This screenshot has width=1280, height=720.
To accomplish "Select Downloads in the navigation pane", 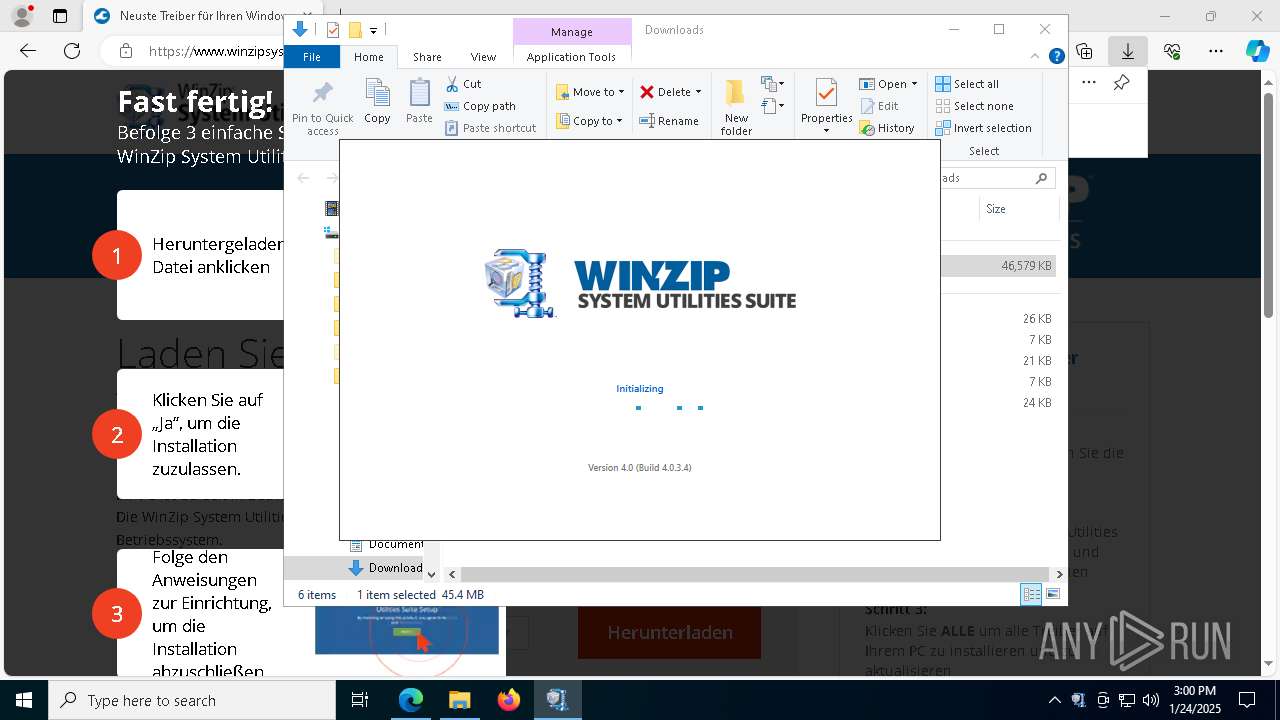I will click(x=385, y=568).
